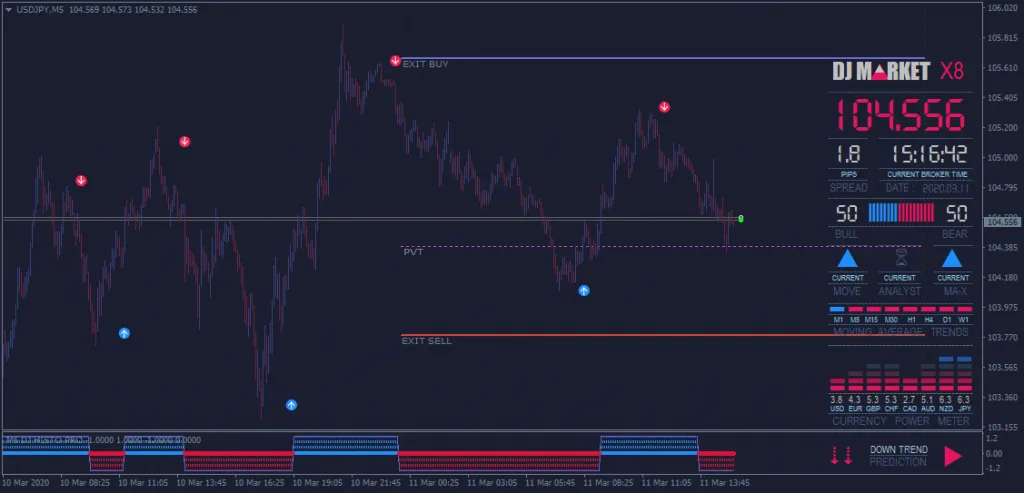Click the X8 version label
This screenshot has height=493, width=1024.
coord(952,71)
